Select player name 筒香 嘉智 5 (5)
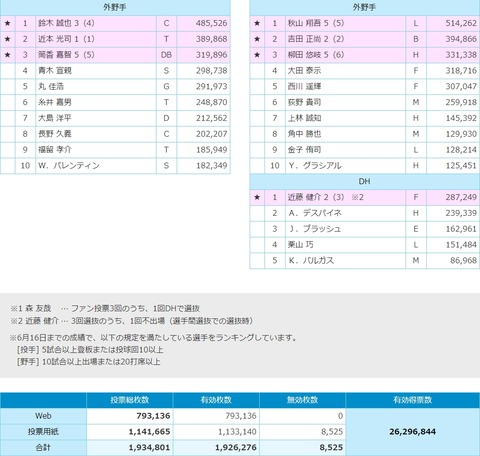The width and height of the screenshot is (480, 456). (66, 55)
